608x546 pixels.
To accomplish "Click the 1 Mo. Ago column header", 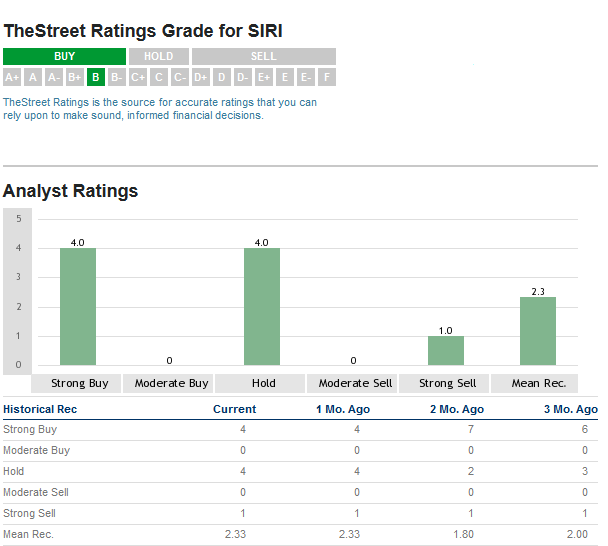I will (343, 409).
